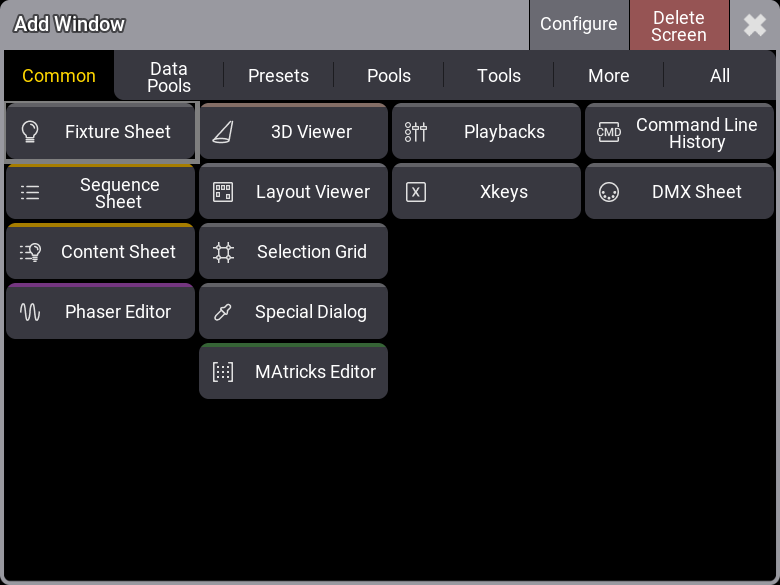Click the Command Line History CMD icon
The height and width of the screenshot is (585, 780).
tap(609, 132)
